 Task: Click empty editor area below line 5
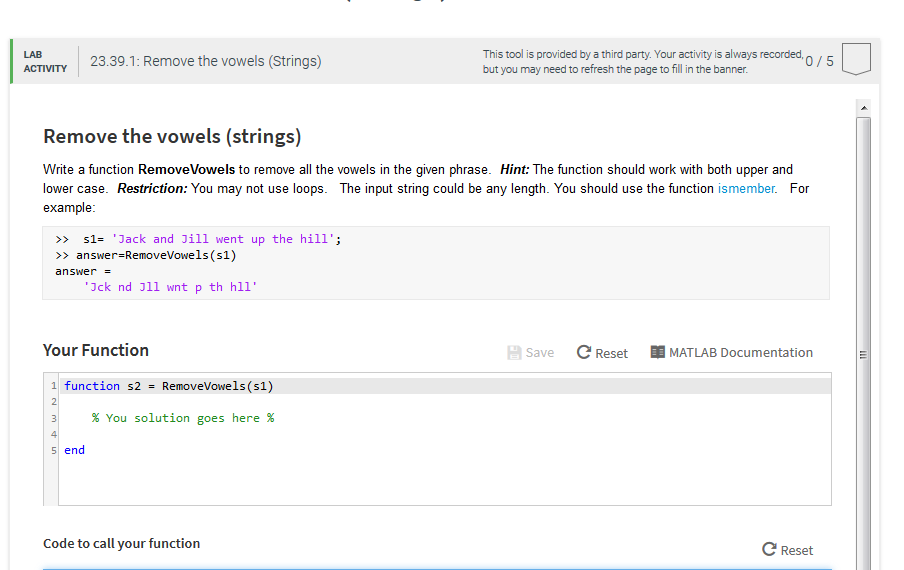[x=444, y=481]
